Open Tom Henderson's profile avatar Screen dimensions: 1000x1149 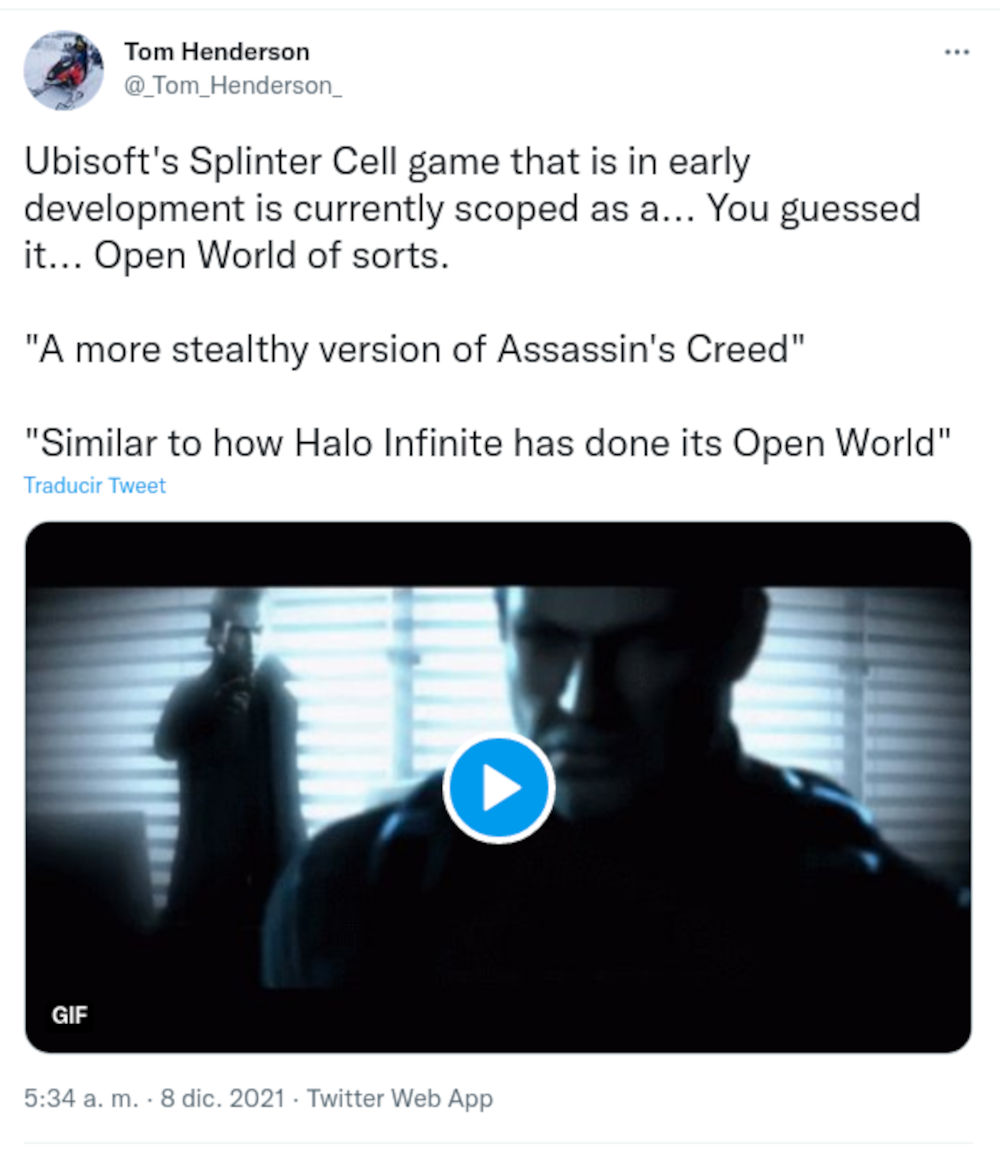click(64, 70)
